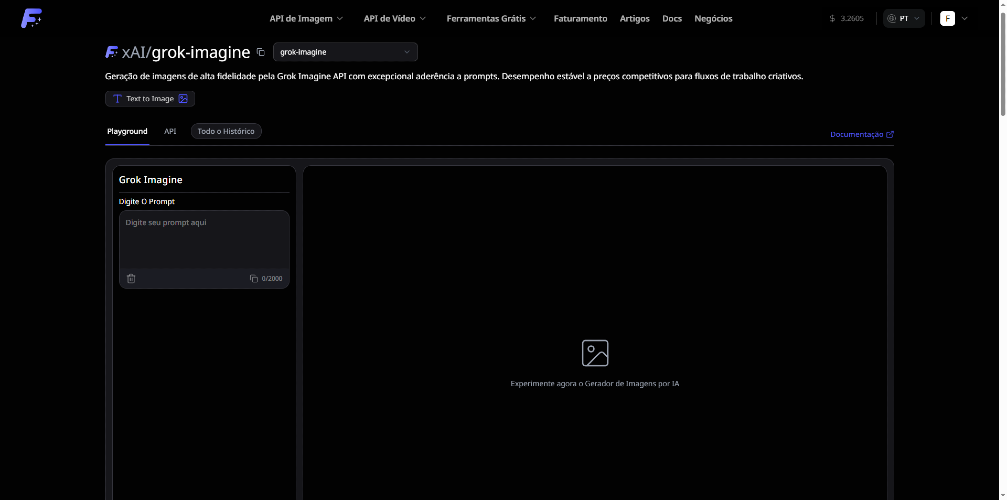Click the prompt text area
Image resolution: width=1007 pixels, height=500 pixels.
point(204,240)
